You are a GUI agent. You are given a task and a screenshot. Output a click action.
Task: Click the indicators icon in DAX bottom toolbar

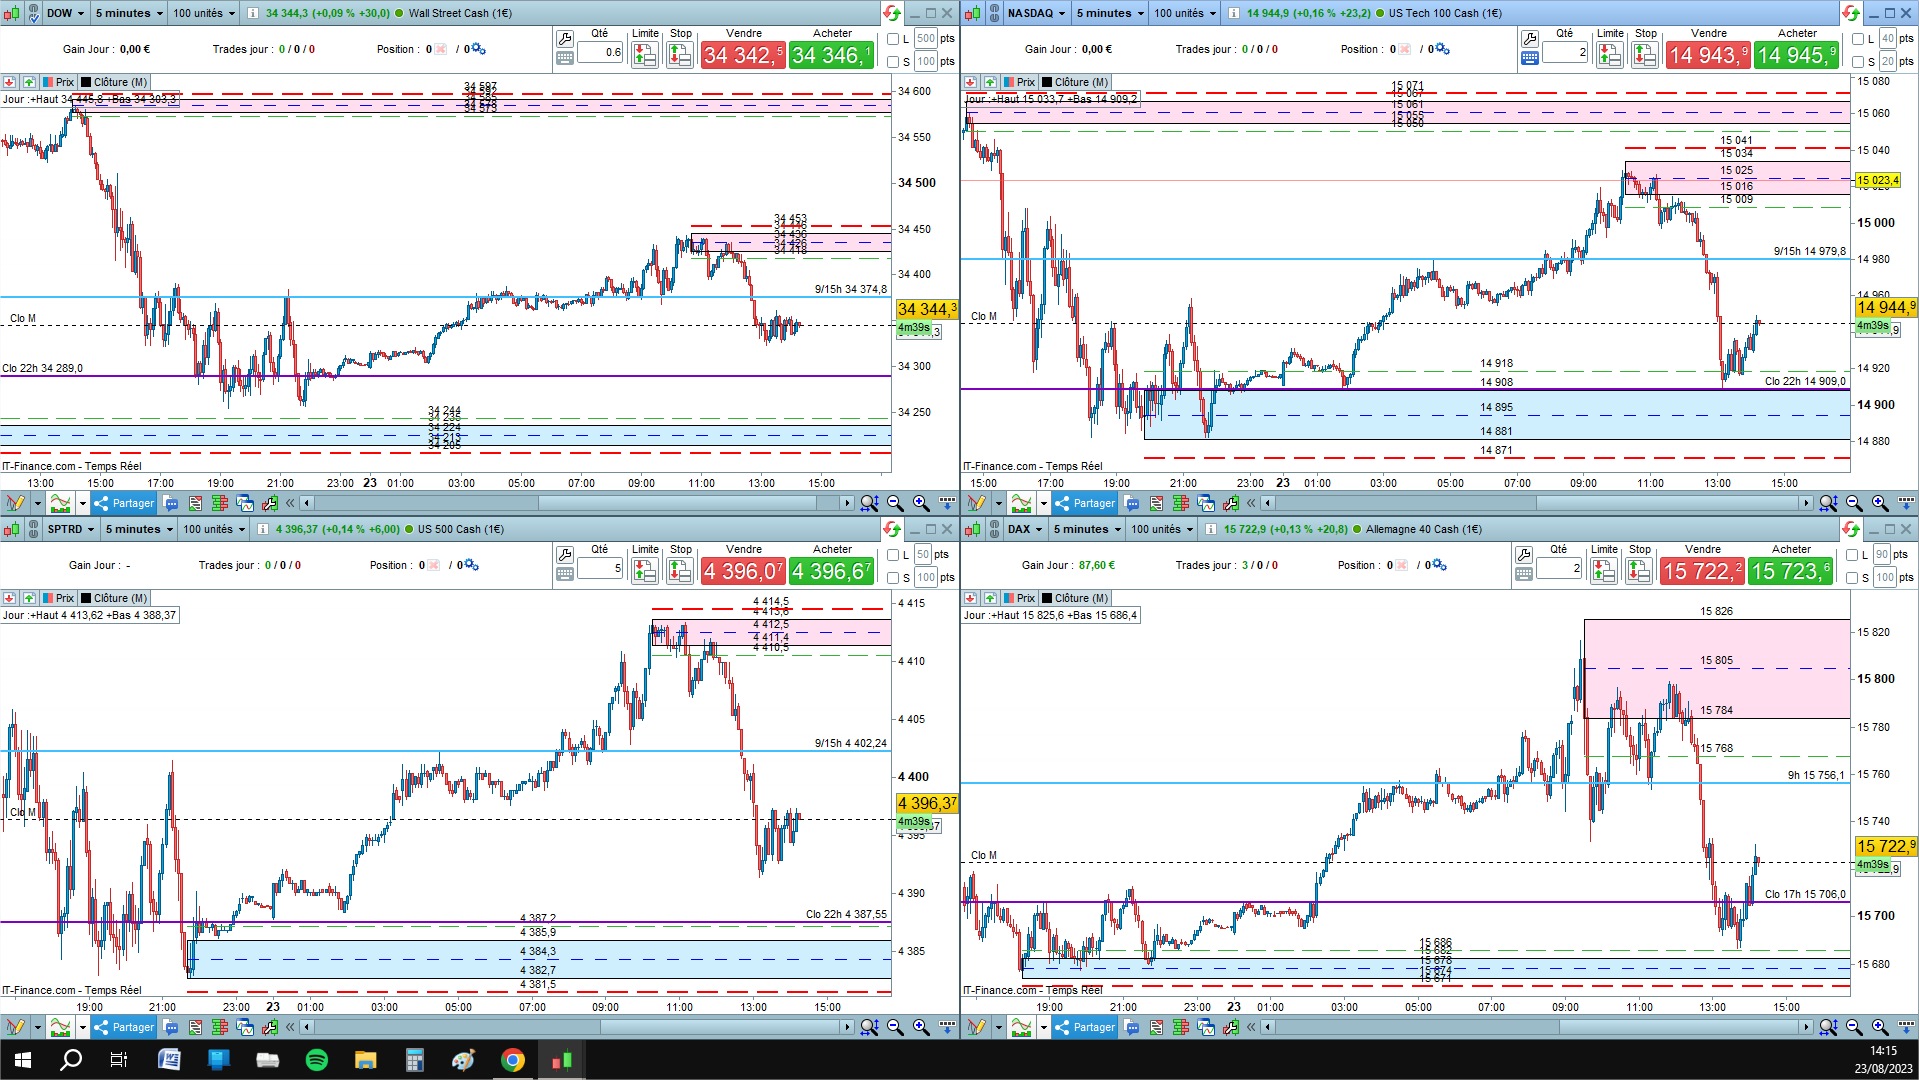[x=1021, y=1027]
